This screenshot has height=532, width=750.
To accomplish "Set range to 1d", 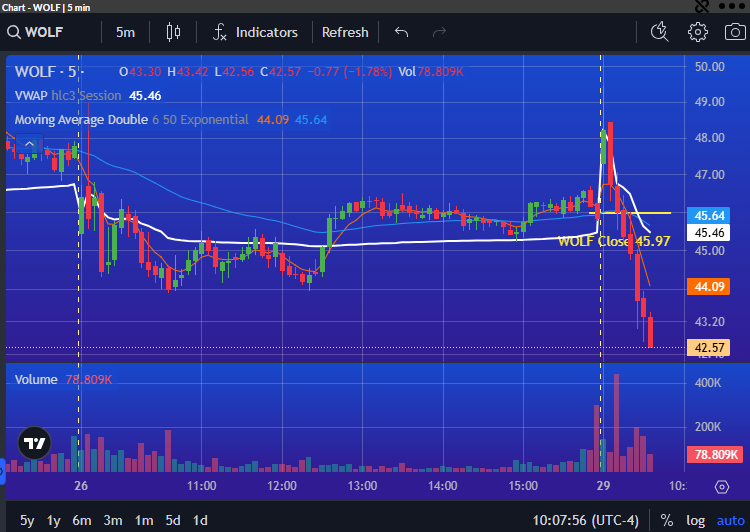I will click(x=200, y=520).
